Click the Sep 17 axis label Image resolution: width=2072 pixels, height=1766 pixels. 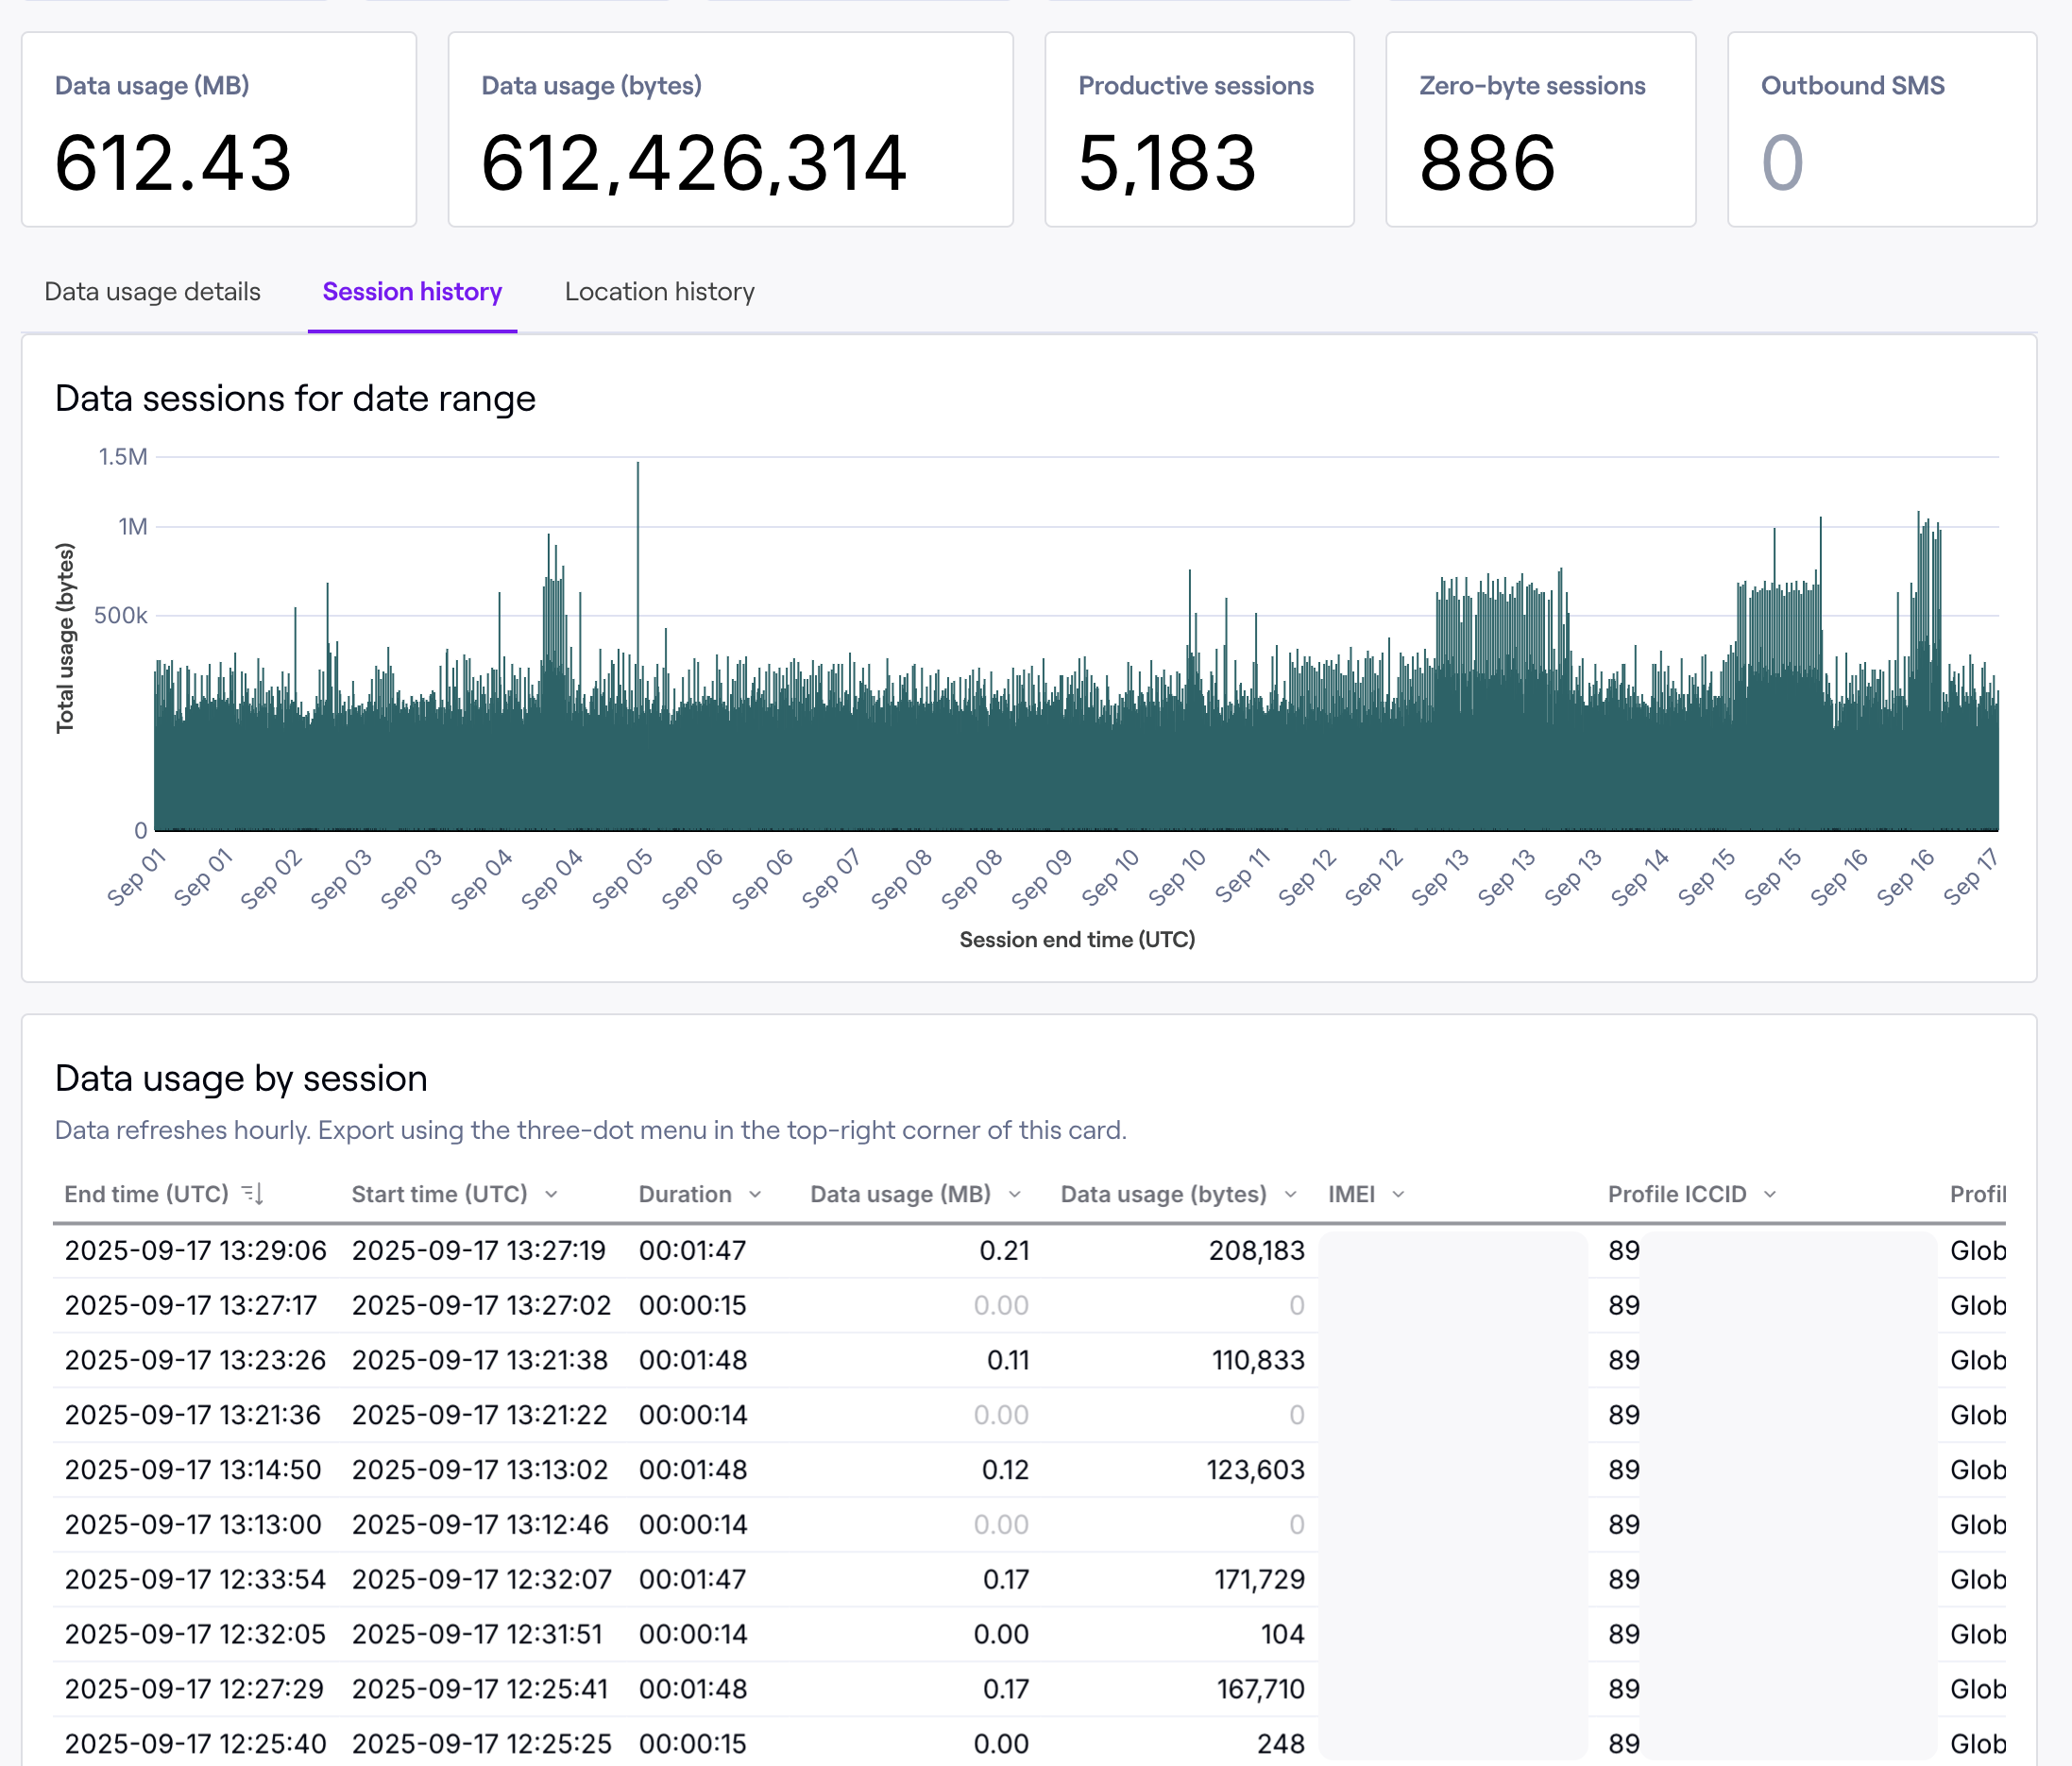[x=1970, y=878]
